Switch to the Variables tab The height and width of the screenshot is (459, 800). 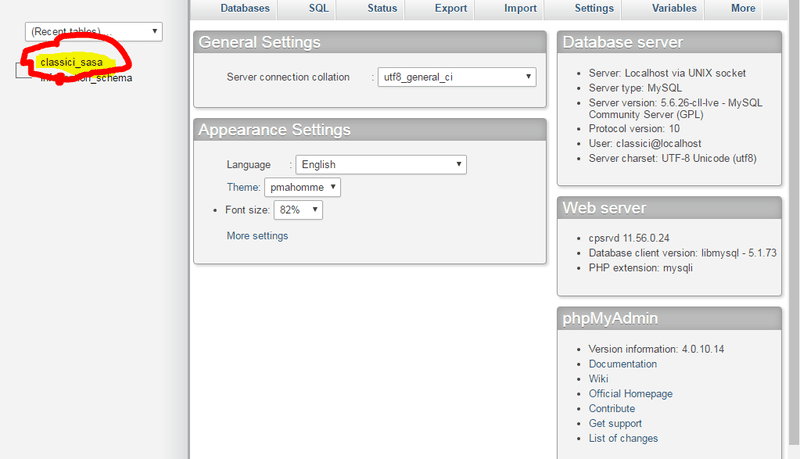coord(674,8)
